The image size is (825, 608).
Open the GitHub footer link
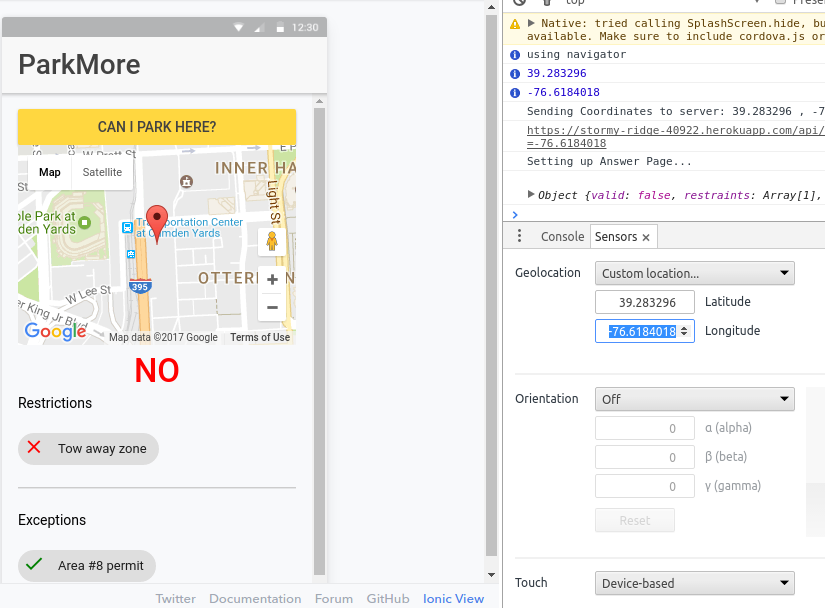tap(388, 599)
